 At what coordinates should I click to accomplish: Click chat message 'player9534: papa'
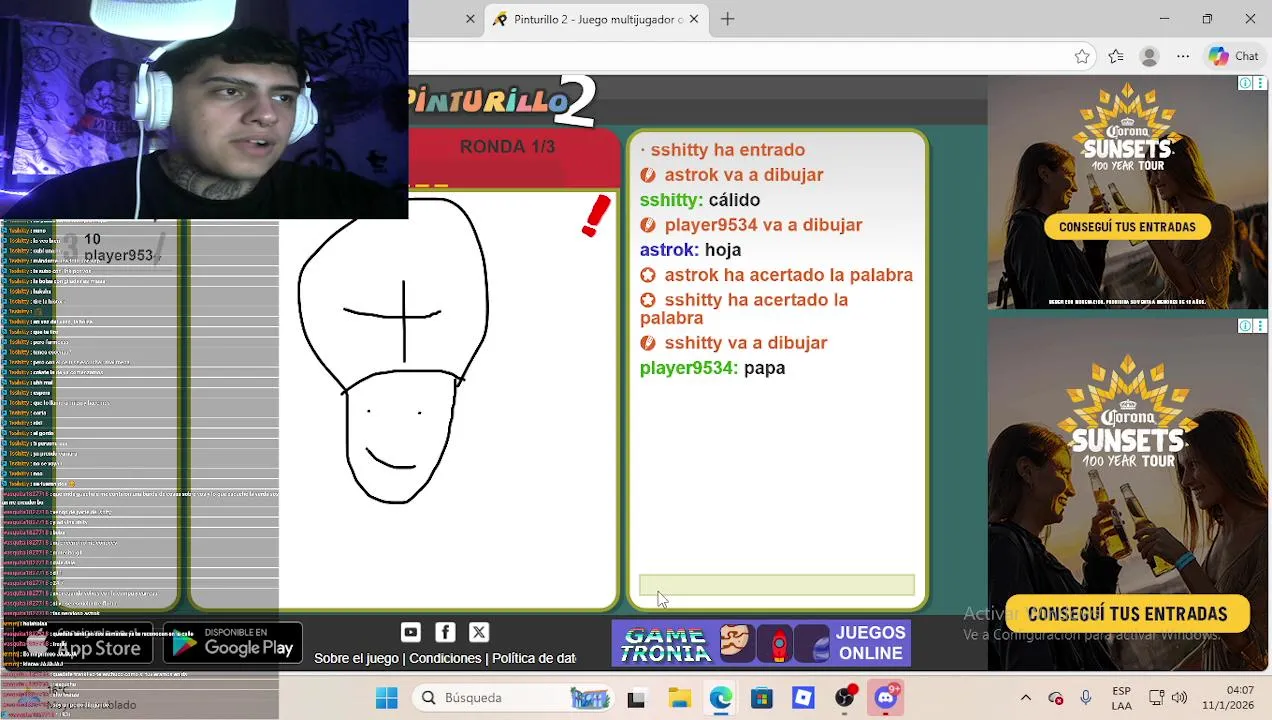(x=712, y=368)
